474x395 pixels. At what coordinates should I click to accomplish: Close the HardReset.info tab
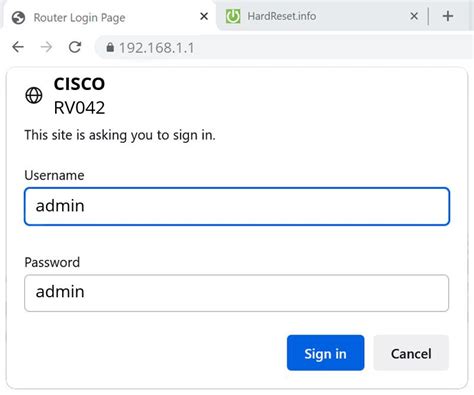pyautogui.click(x=414, y=16)
